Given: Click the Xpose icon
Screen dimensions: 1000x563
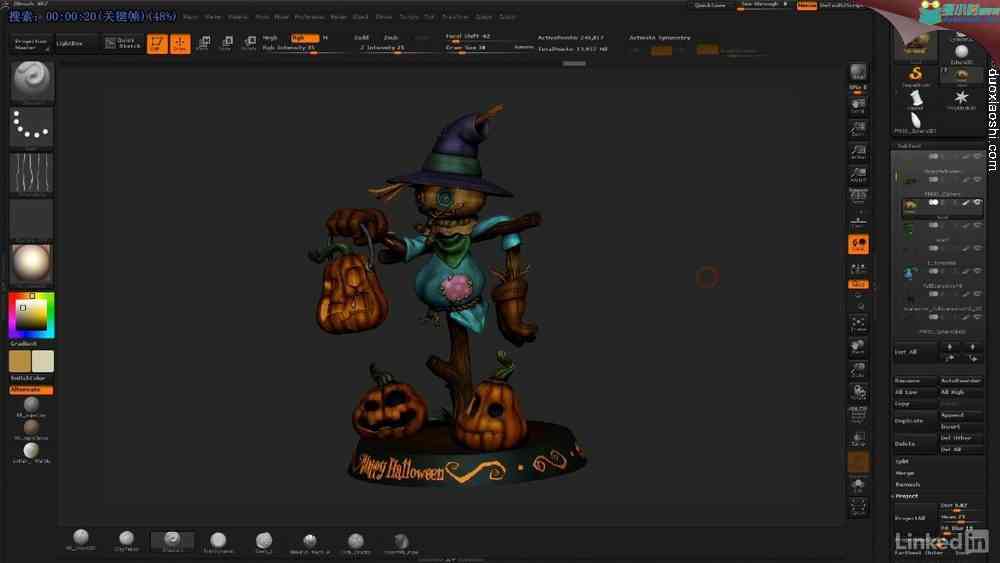Looking at the screenshot, I should (858, 507).
